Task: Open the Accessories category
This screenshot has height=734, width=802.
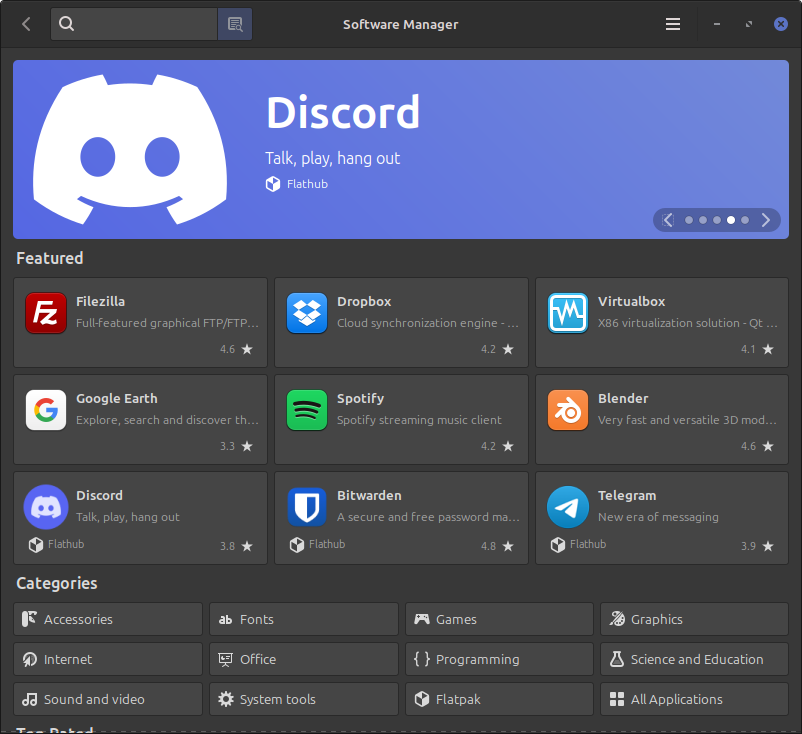Action: click(108, 619)
